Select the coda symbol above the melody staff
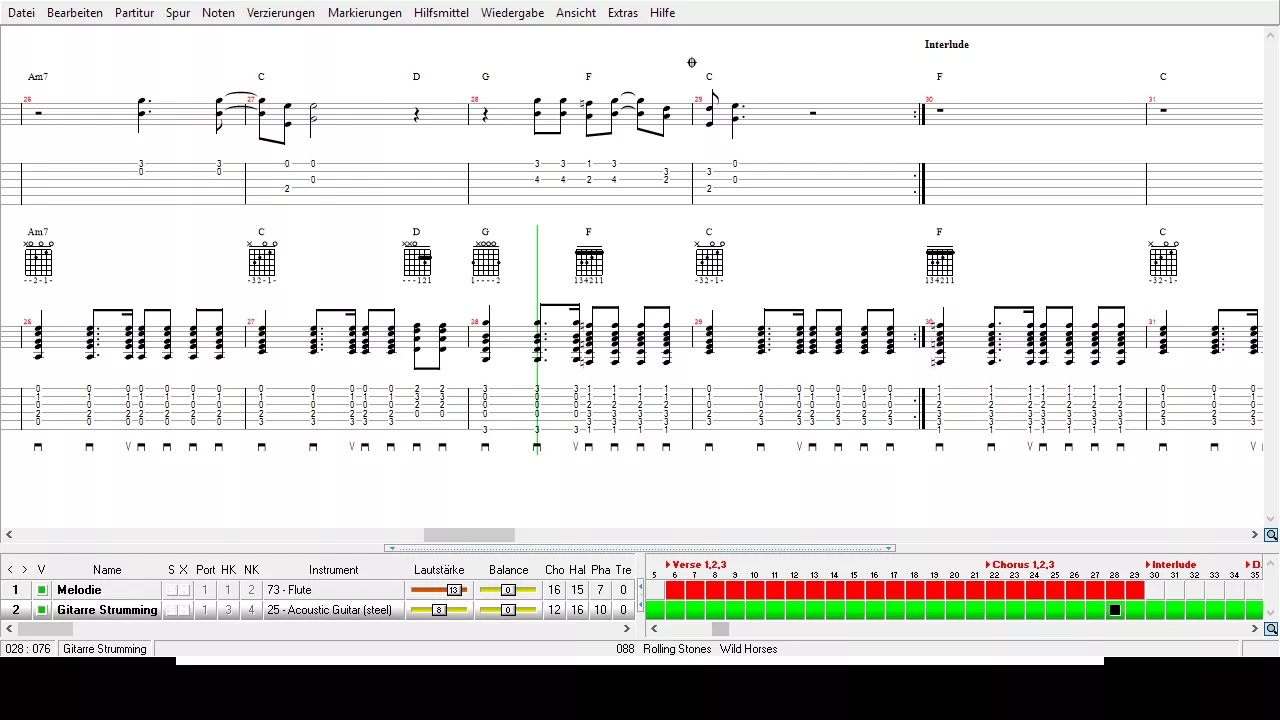This screenshot has width=1280, height=720. point(691,63)
